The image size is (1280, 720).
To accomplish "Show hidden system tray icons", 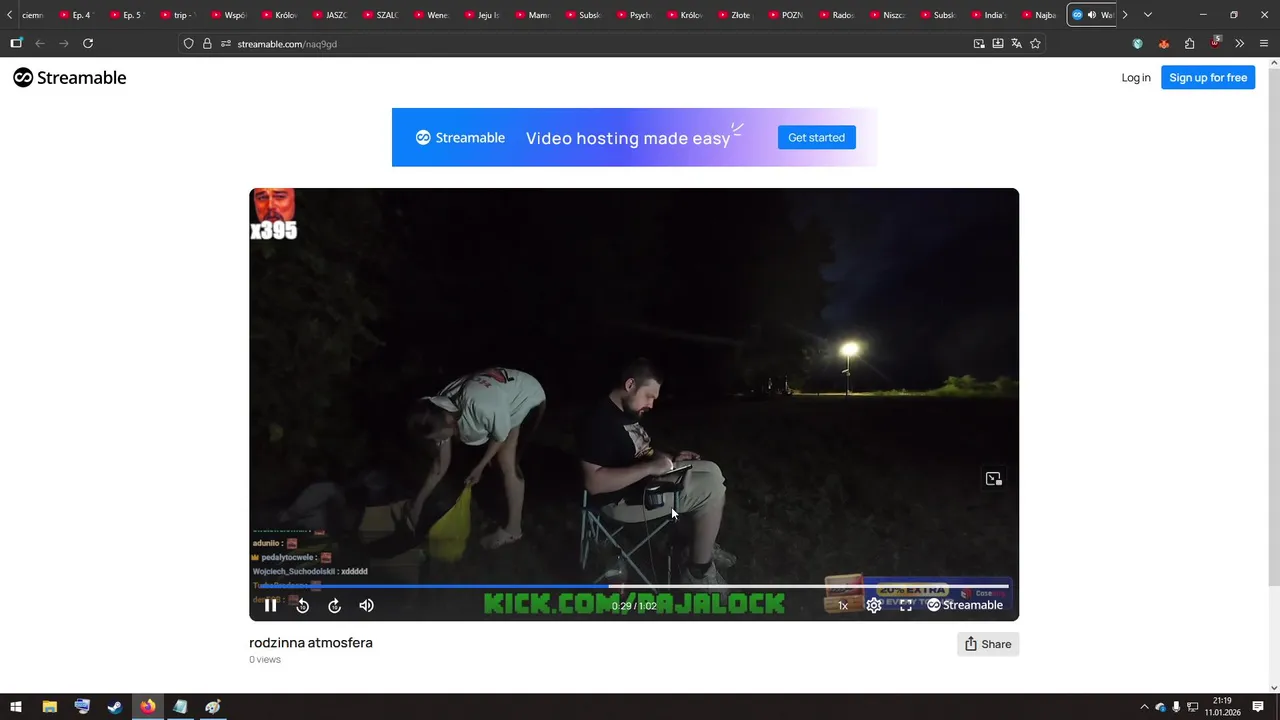I will pos(1144,707).
